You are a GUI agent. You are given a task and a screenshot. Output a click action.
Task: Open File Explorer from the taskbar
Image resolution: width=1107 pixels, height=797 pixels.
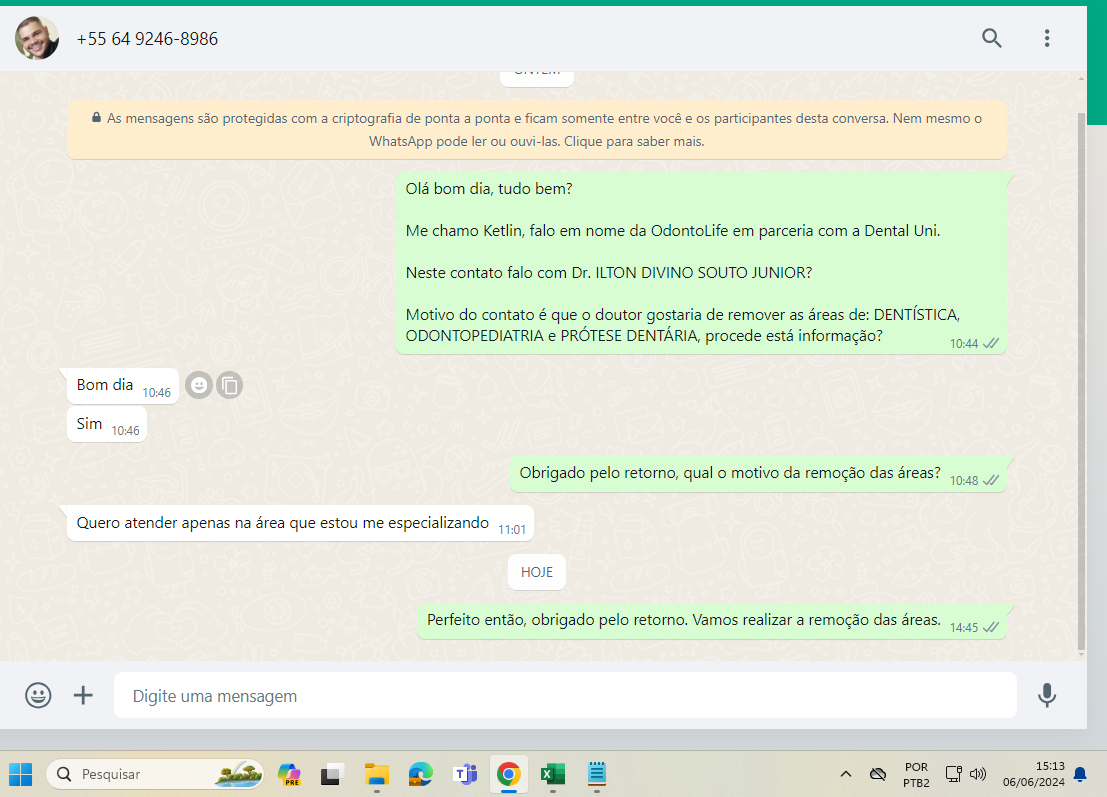pyautogui.click(x=376, y=774)
